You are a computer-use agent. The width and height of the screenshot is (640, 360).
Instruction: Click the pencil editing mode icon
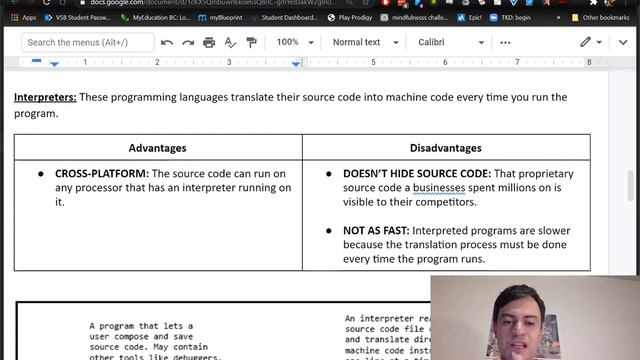click(586, 42)
